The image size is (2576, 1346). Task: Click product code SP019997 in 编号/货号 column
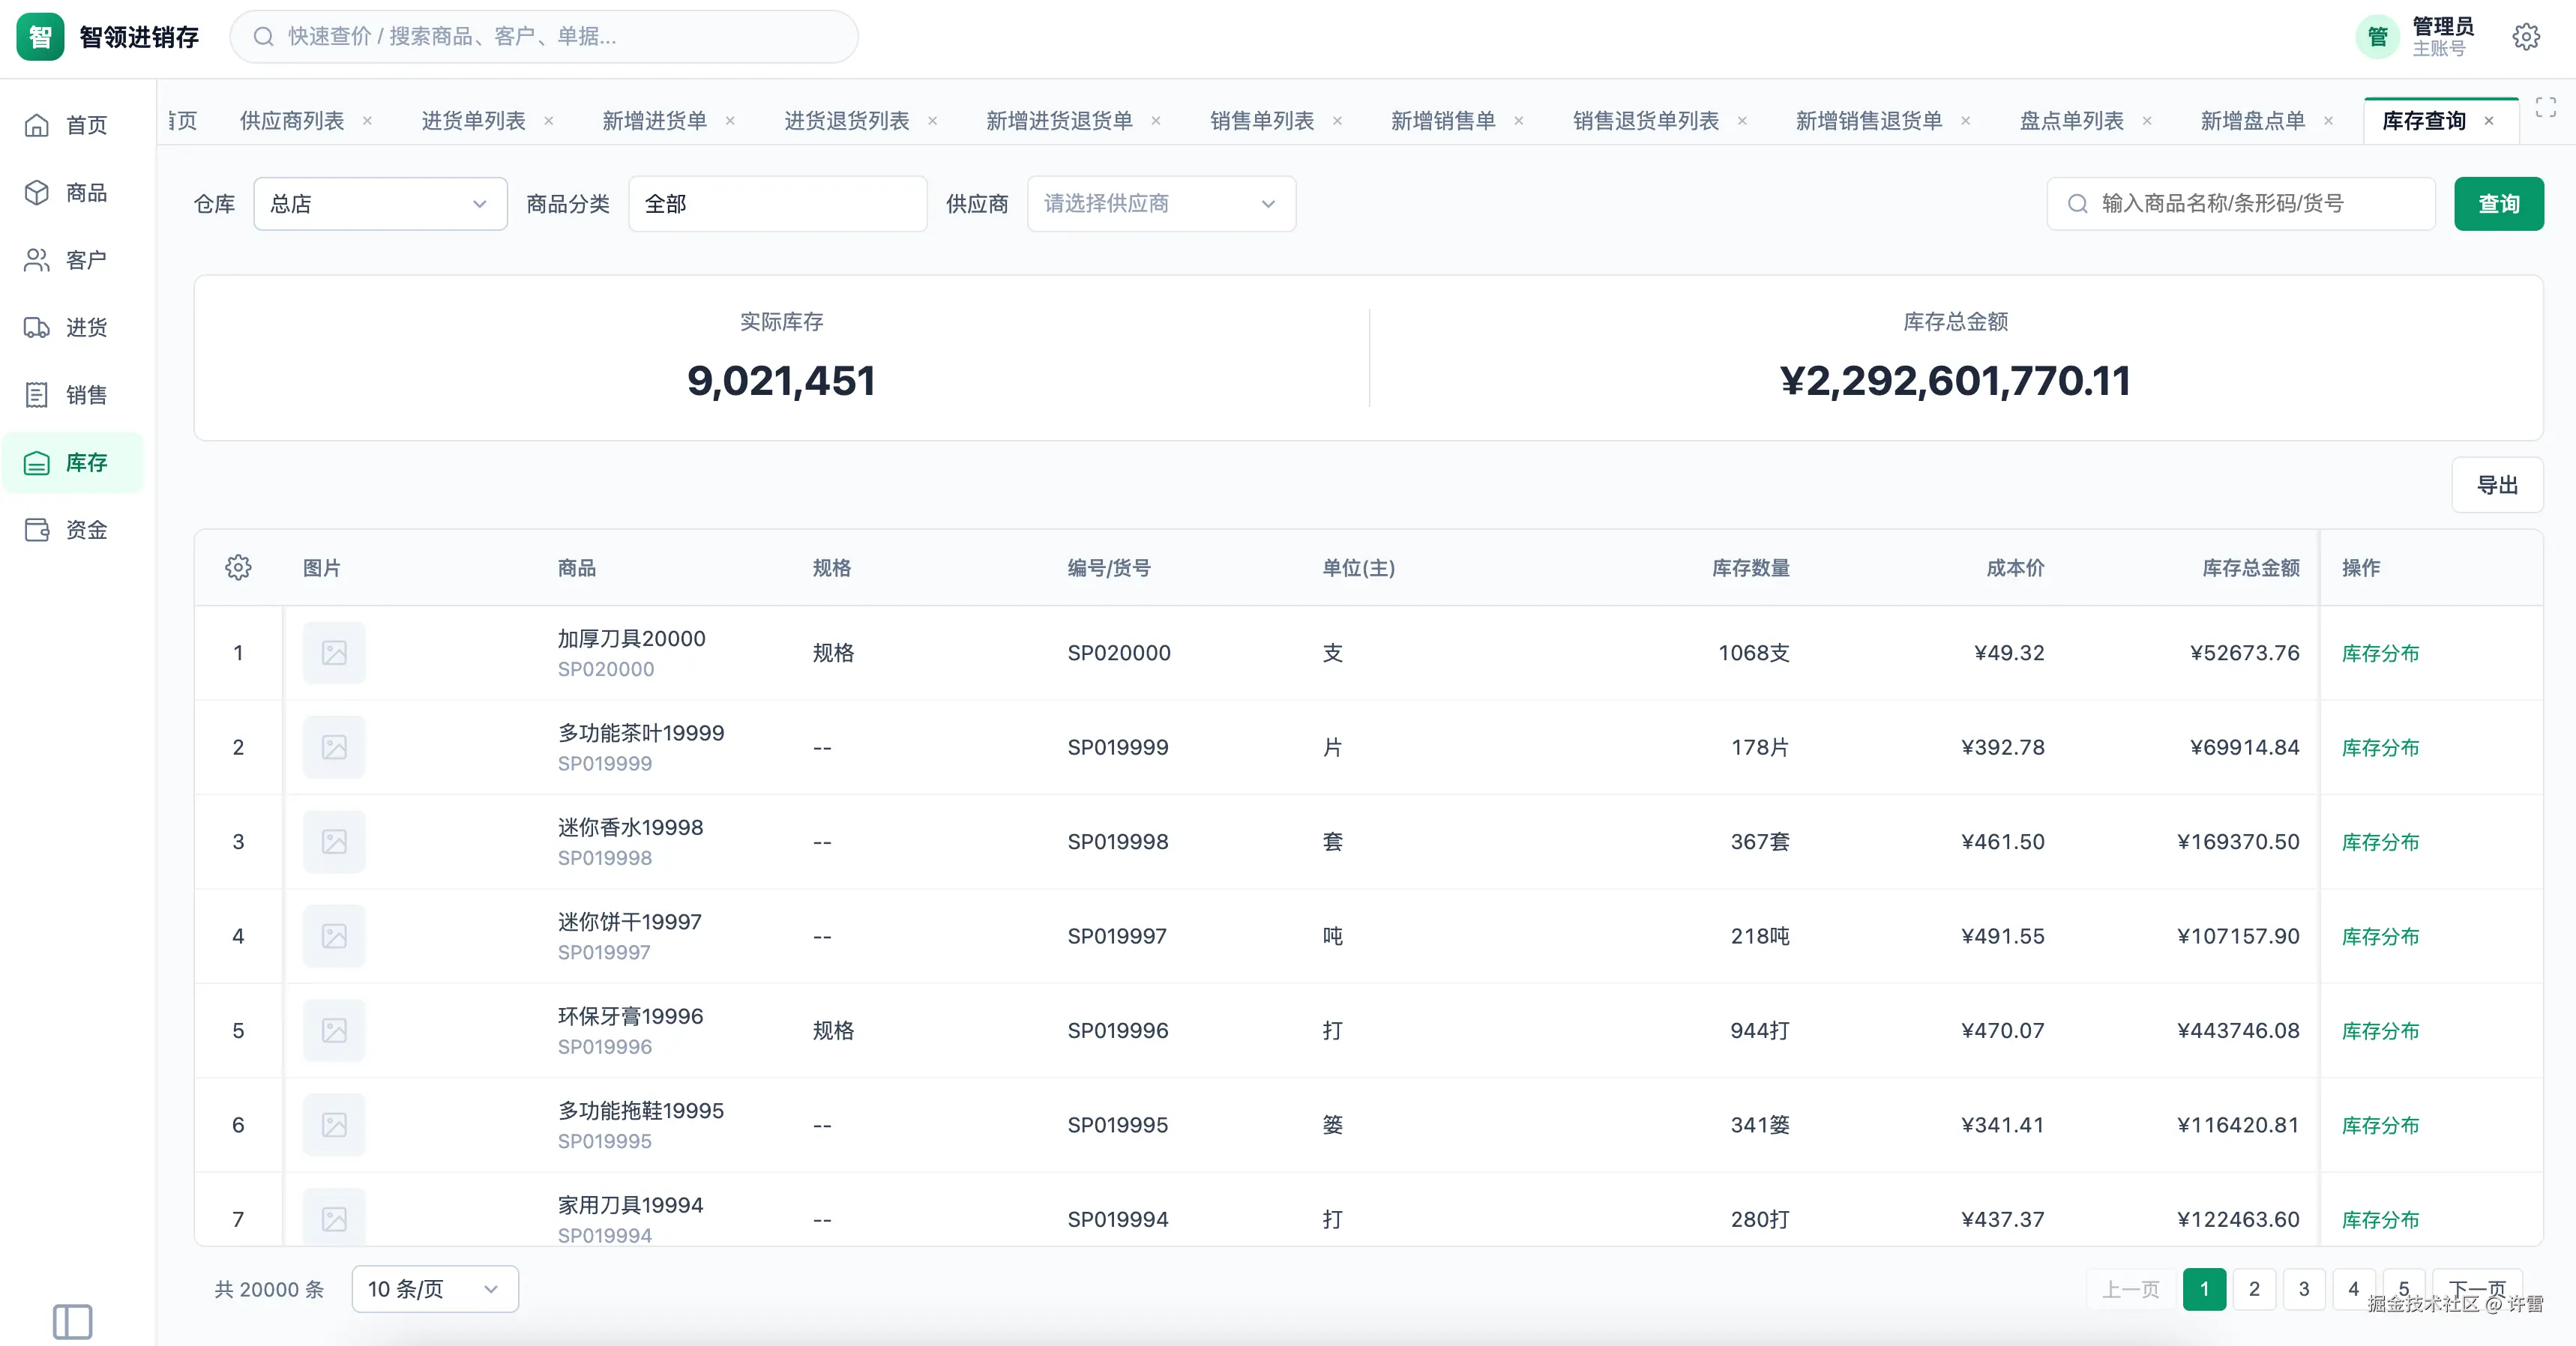(x=1117, y=936)
